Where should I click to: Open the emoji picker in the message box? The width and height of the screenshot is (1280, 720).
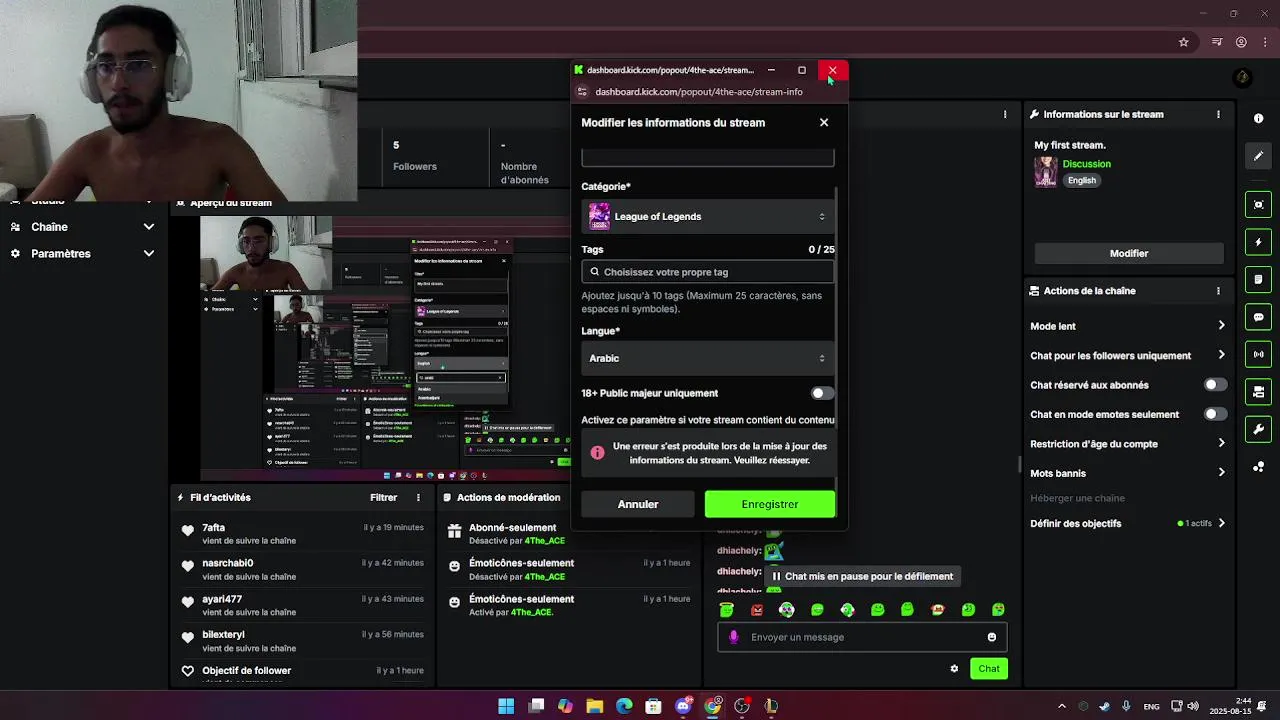(992, 637)
